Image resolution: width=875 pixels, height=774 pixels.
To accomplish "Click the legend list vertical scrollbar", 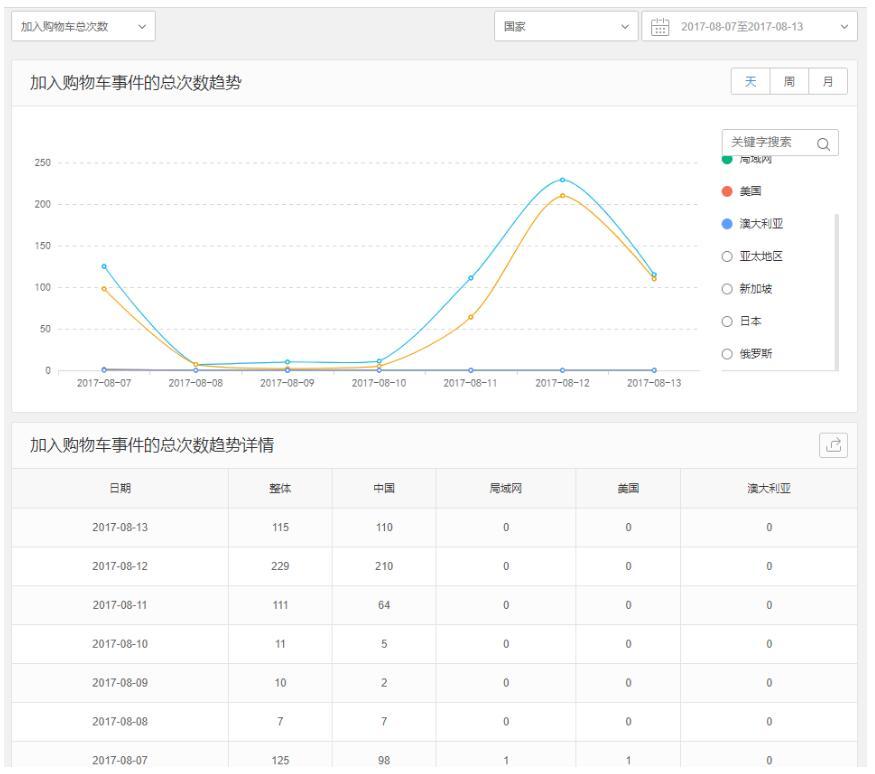I will 836,292.
